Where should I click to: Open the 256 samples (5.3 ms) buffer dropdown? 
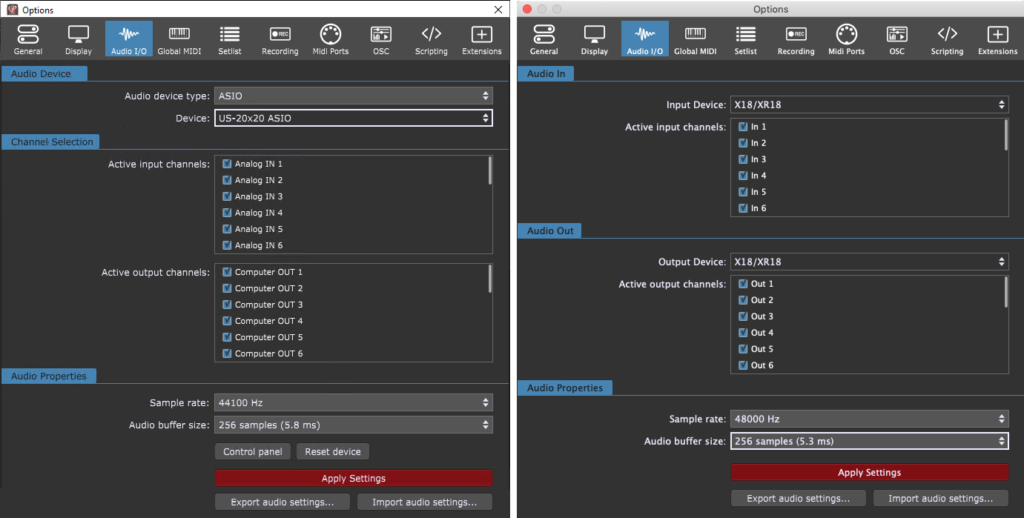[869, 441]
